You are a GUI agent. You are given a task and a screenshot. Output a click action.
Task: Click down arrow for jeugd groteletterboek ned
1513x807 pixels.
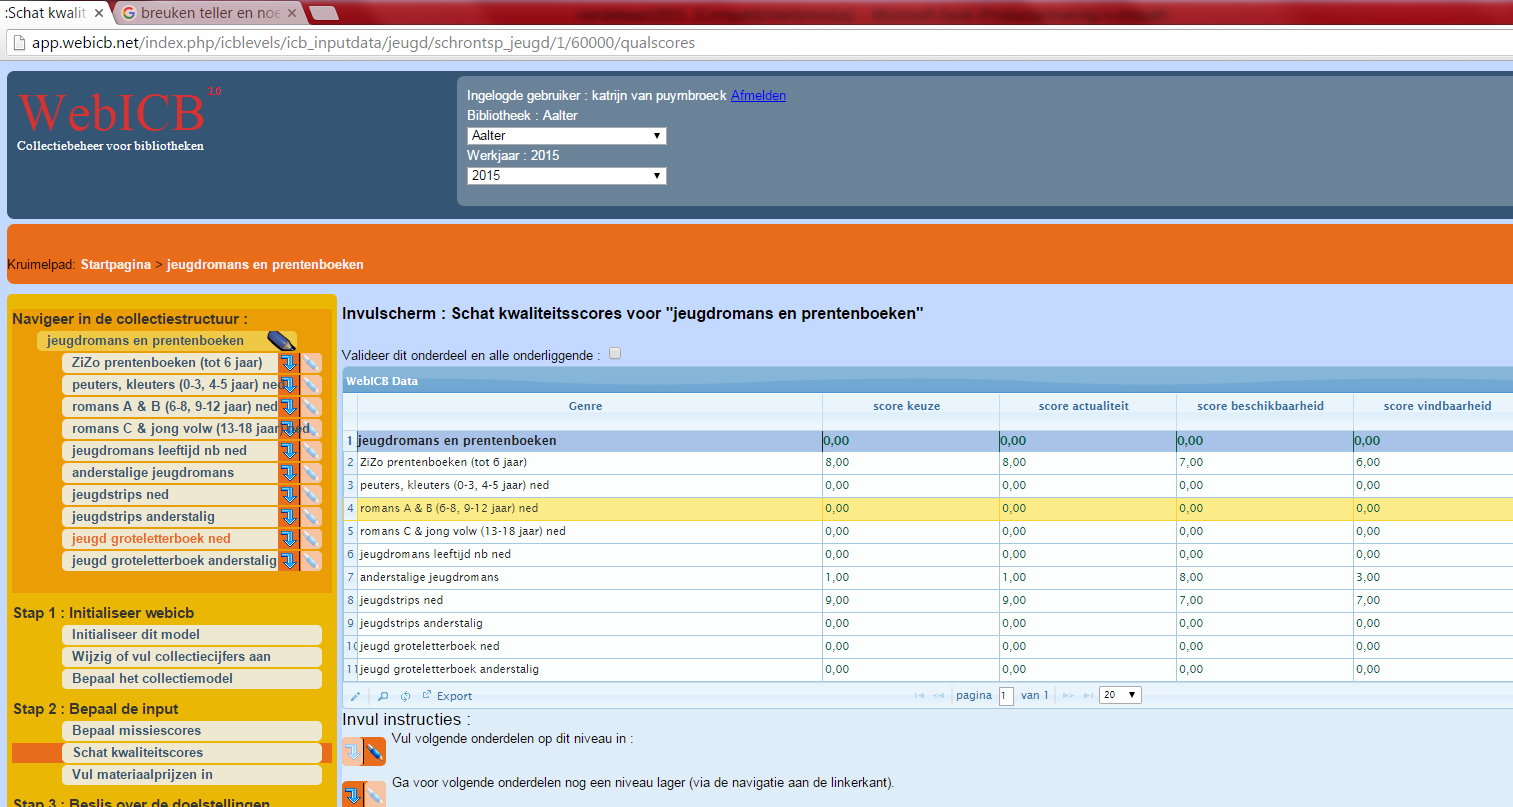coord(289,539)
